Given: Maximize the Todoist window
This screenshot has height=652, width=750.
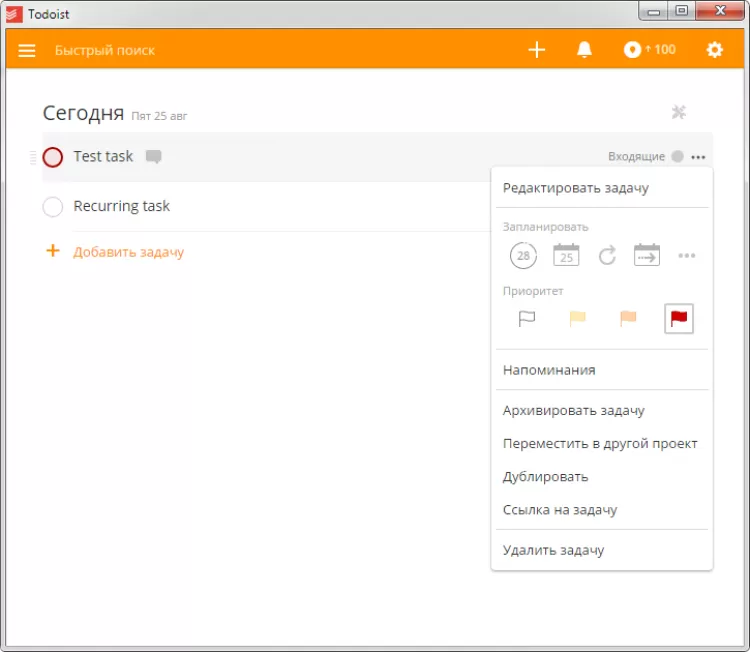Looking at the screenshot, I should [682, 11].
